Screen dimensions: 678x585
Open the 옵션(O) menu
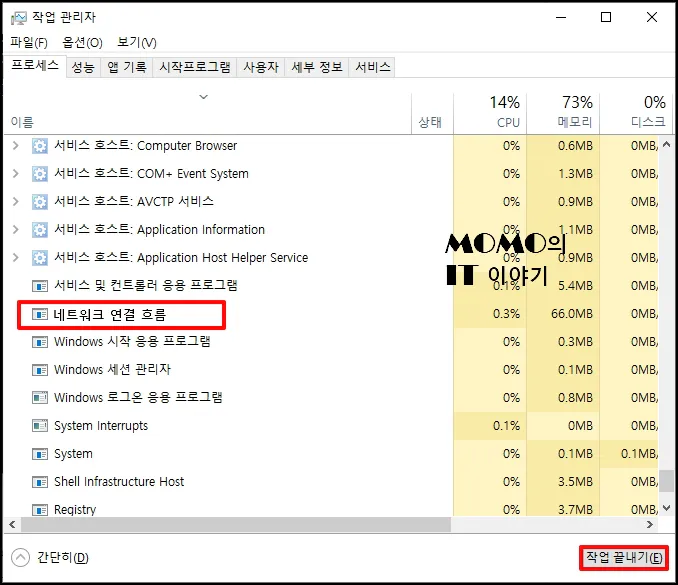click(x=82, y=42)
